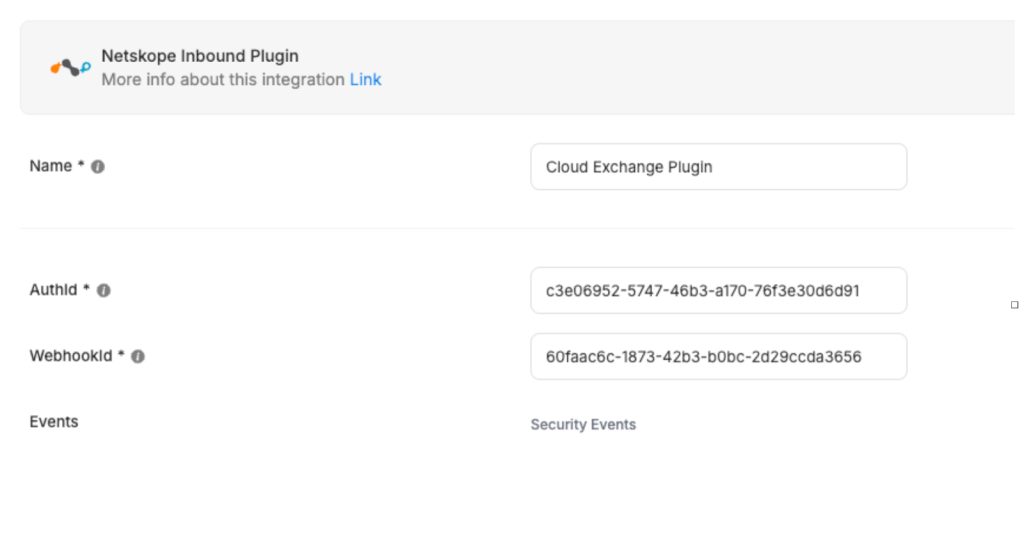The image size is (1024, 550).
Task: Click the Netskope Inbound Plugin title
Action: click(x=200, y=56)
